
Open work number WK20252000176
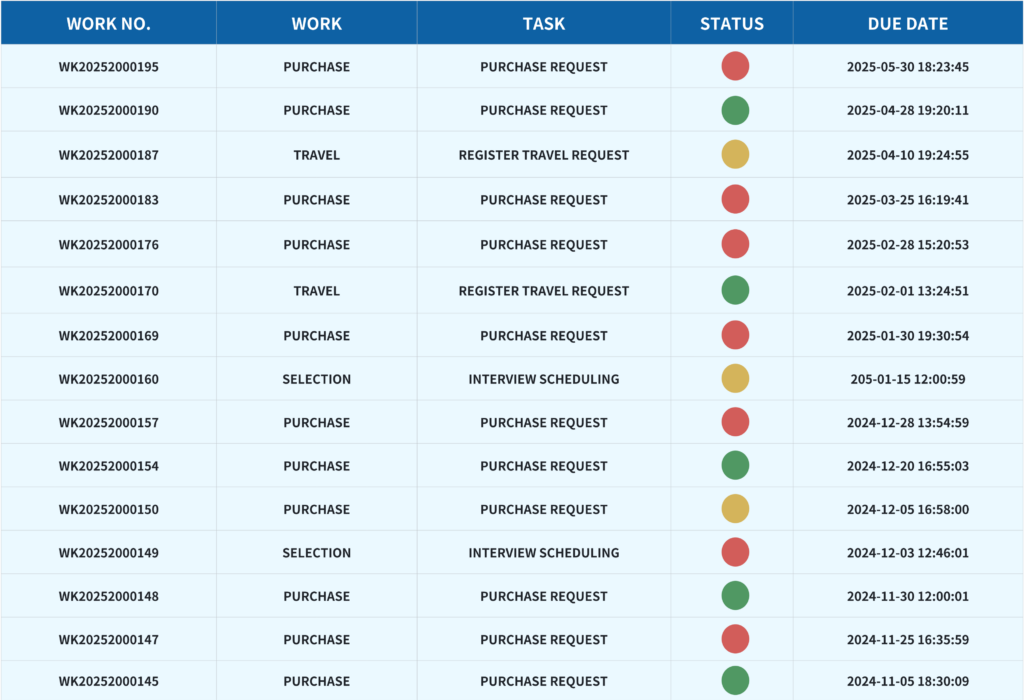point(108,245)
